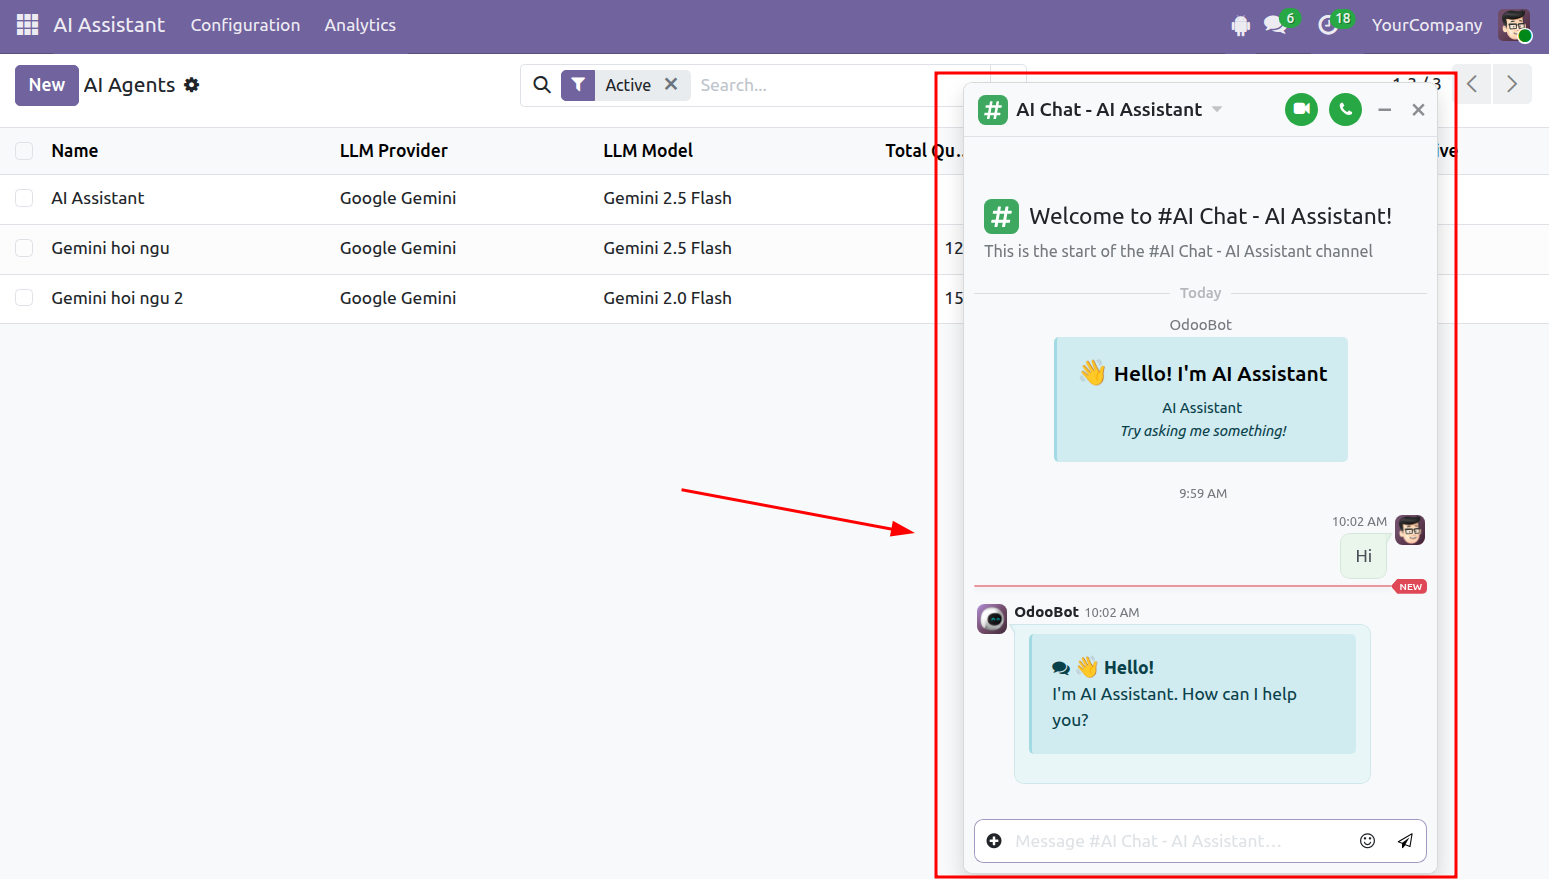Screen dimensions: 1549x879
Task: Close the AI Chat window
Action: (x=1418, y=110)
